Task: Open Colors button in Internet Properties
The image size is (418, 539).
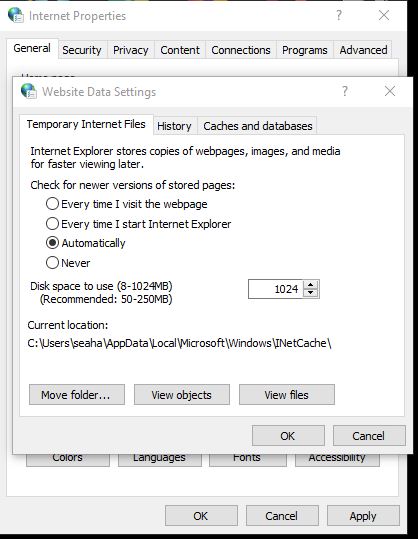Action: coord(68,460)
